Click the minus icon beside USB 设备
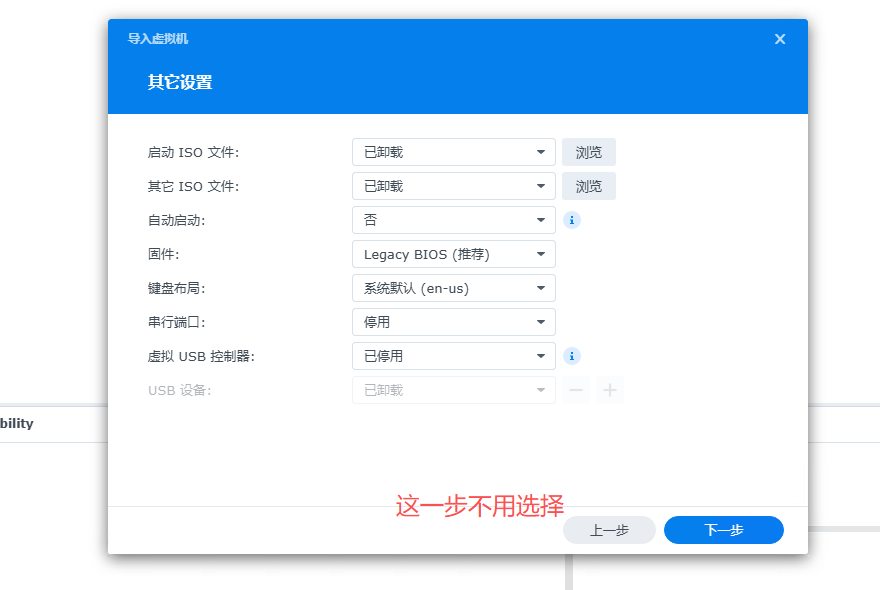This screenshot has height=590, width=880. point(577,390)
